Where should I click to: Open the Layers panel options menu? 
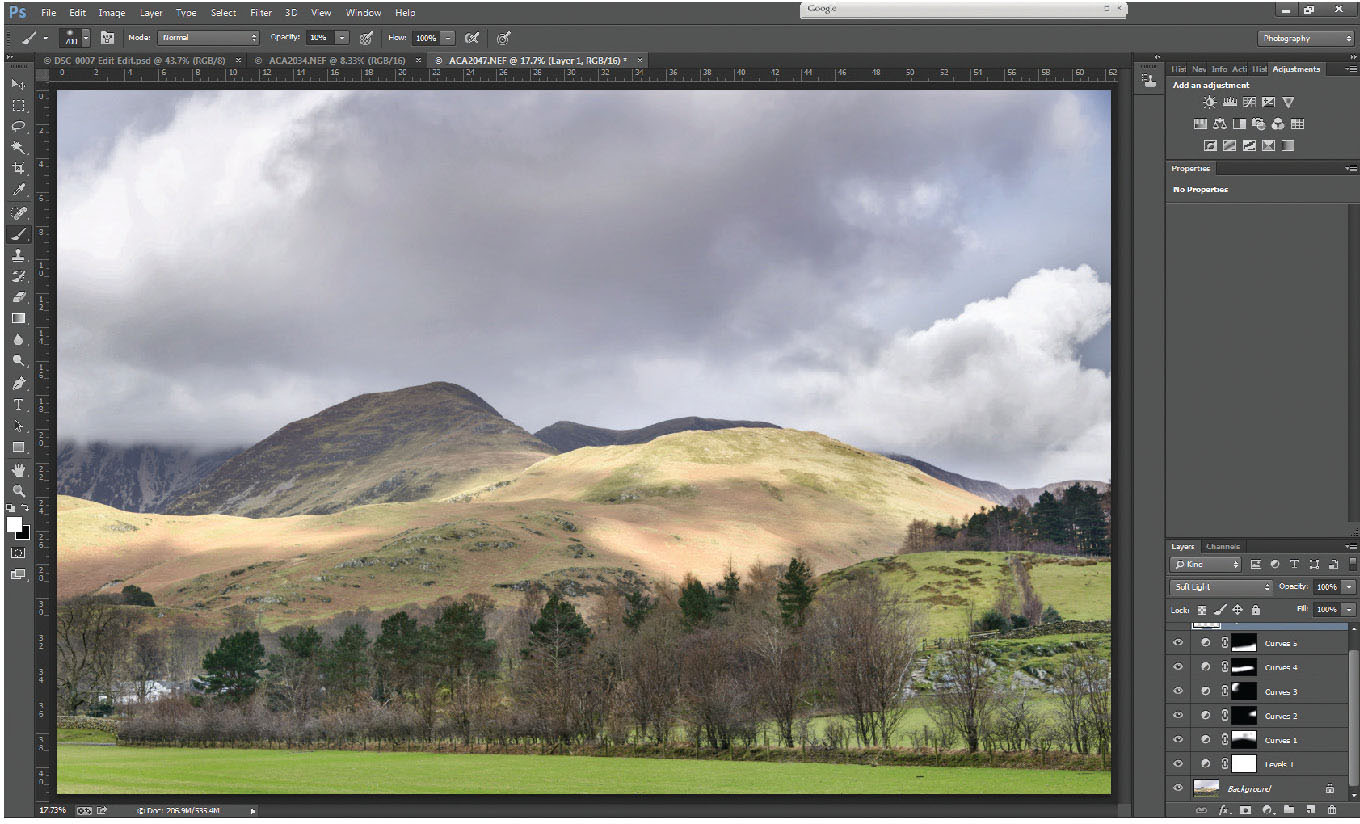click(1351, 547)
